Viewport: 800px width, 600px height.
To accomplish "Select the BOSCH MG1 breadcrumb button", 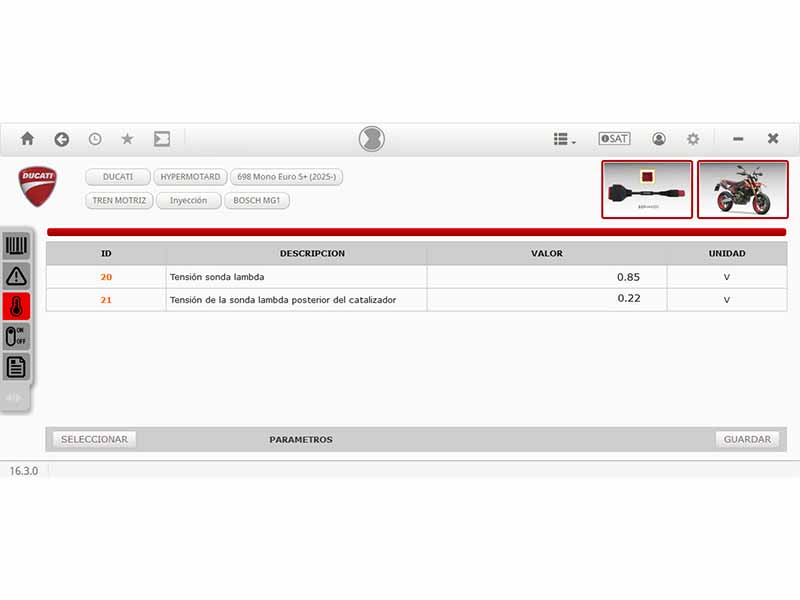I will [x=257, y=201].
